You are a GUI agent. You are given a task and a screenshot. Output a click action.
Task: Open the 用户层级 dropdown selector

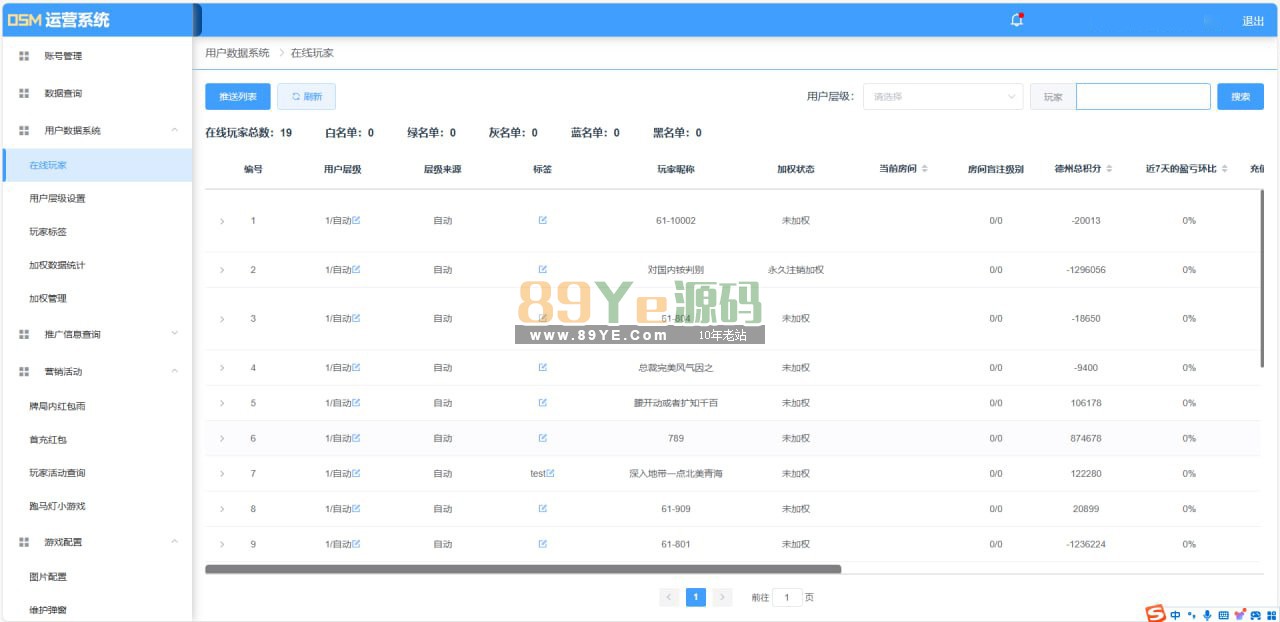[942, 97]
